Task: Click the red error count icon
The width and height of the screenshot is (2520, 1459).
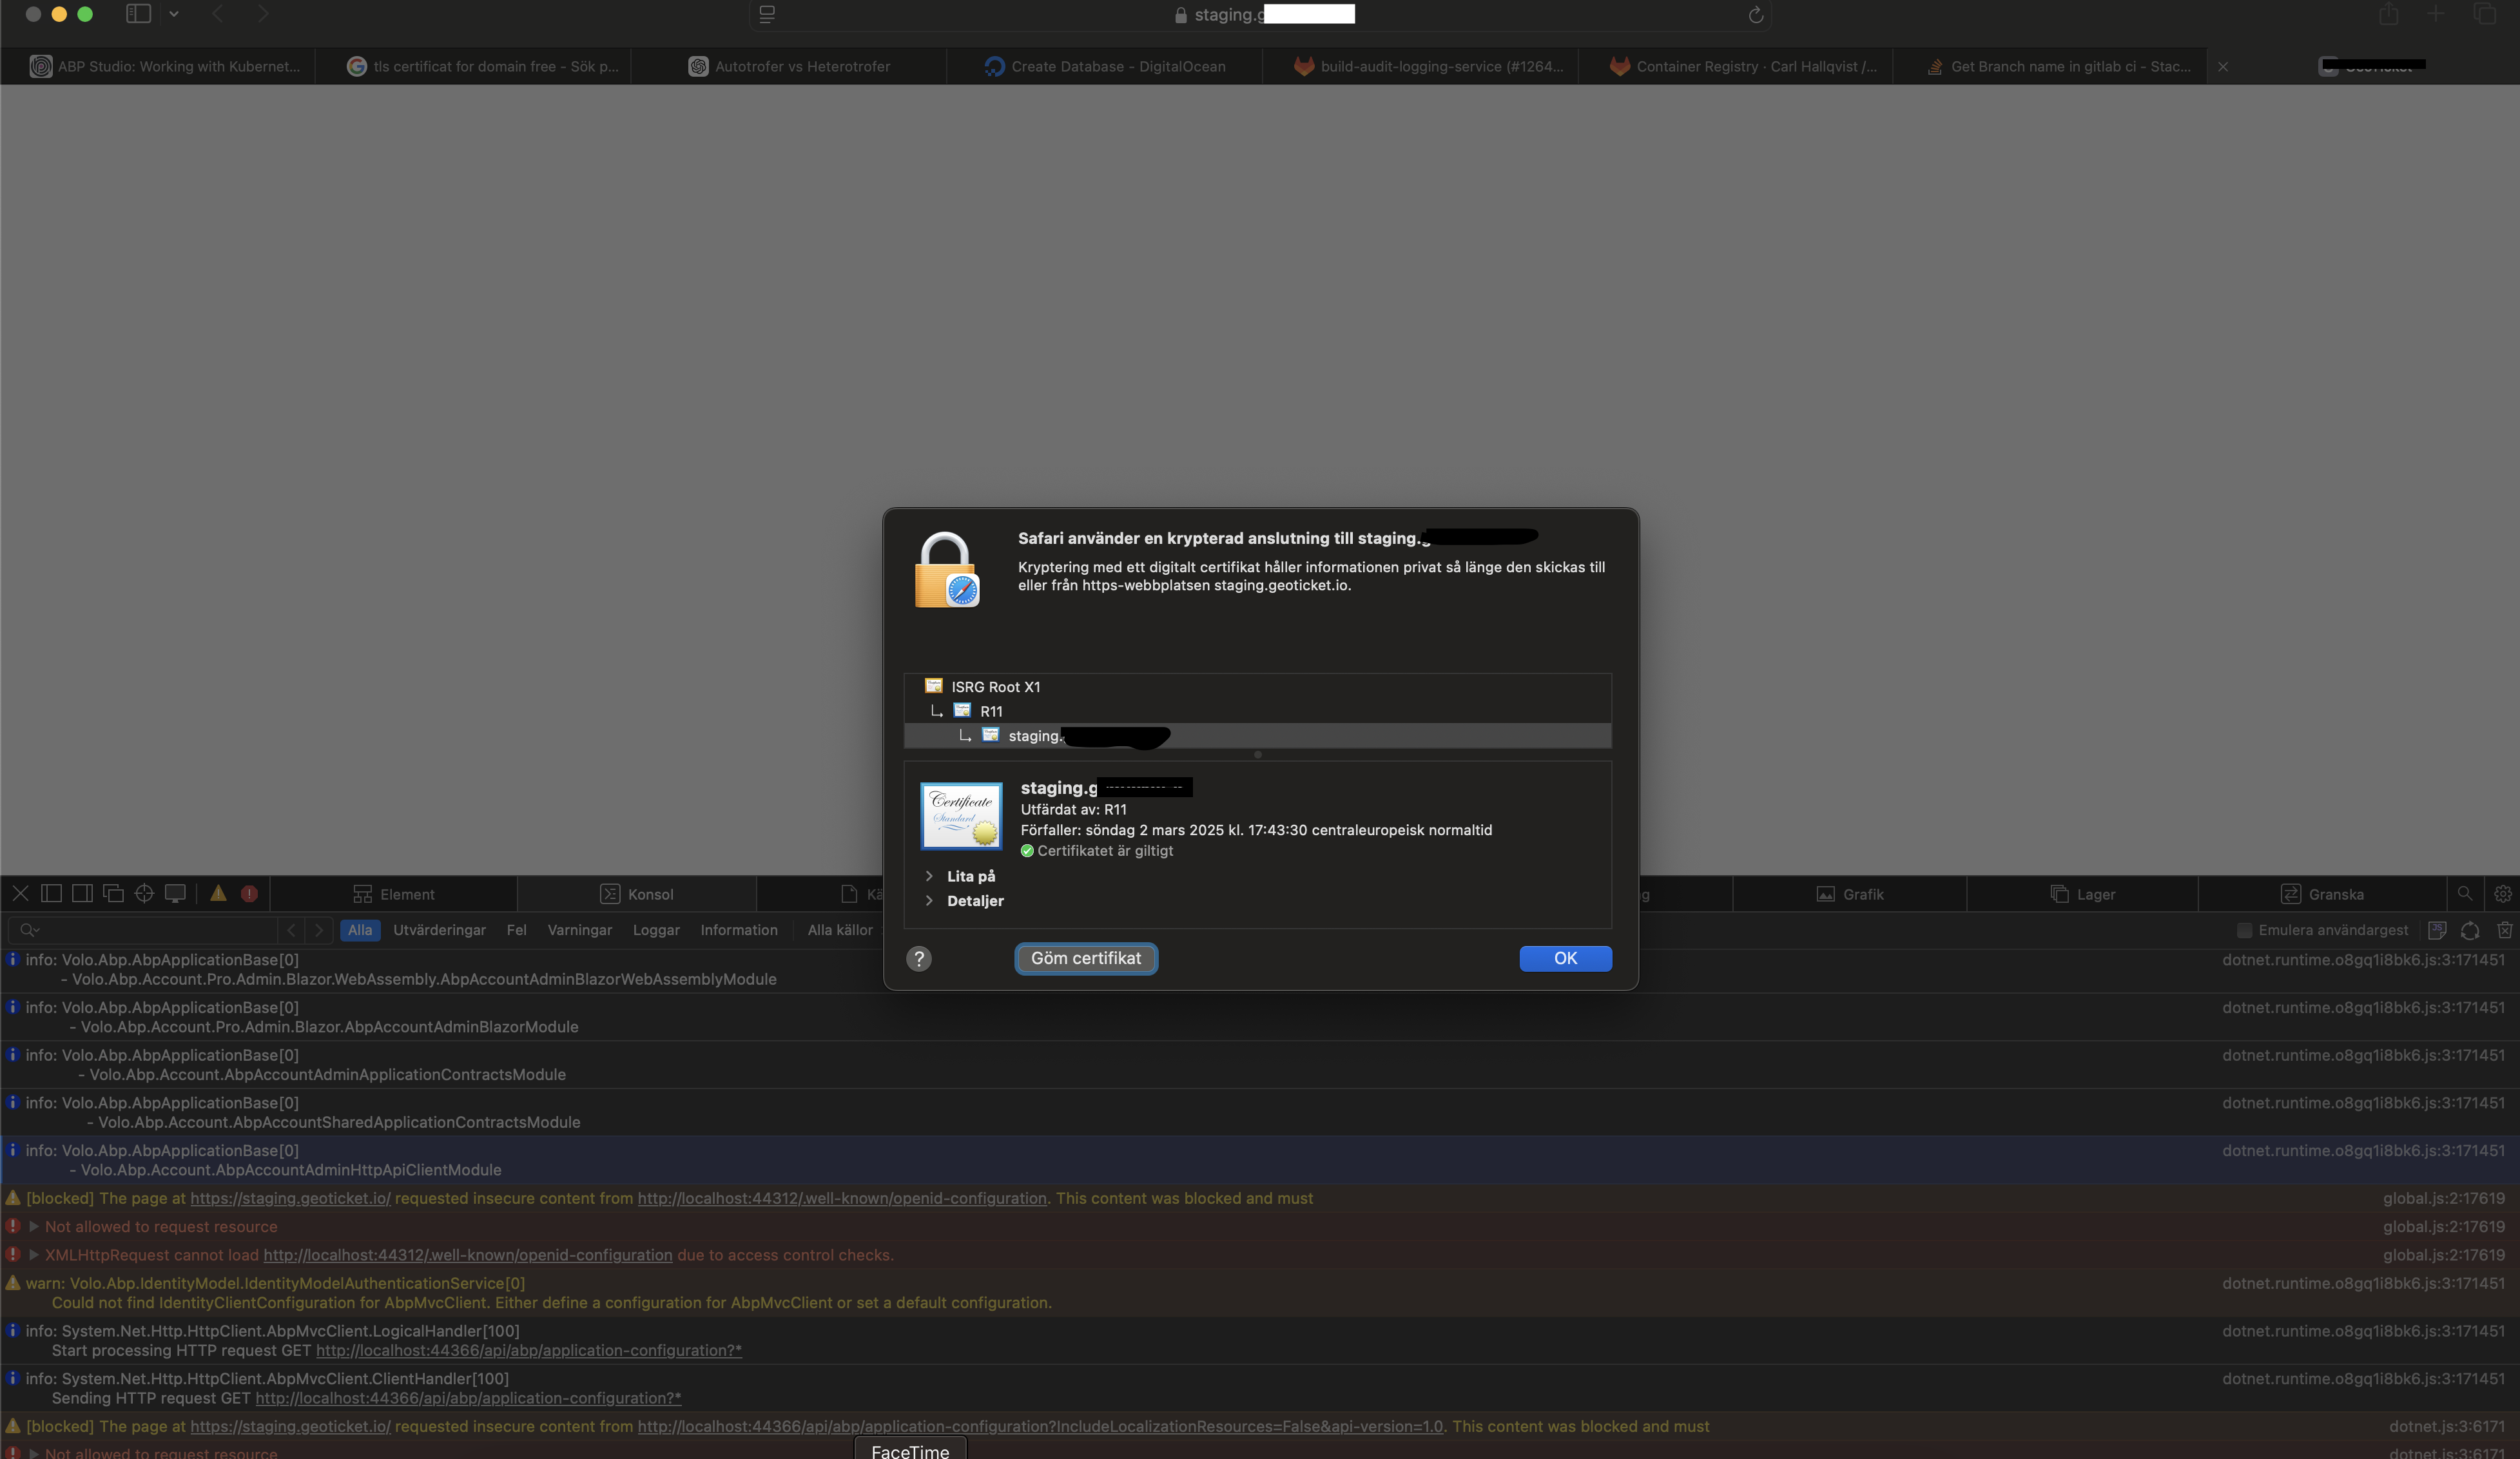Action: [x=249, y=894]
